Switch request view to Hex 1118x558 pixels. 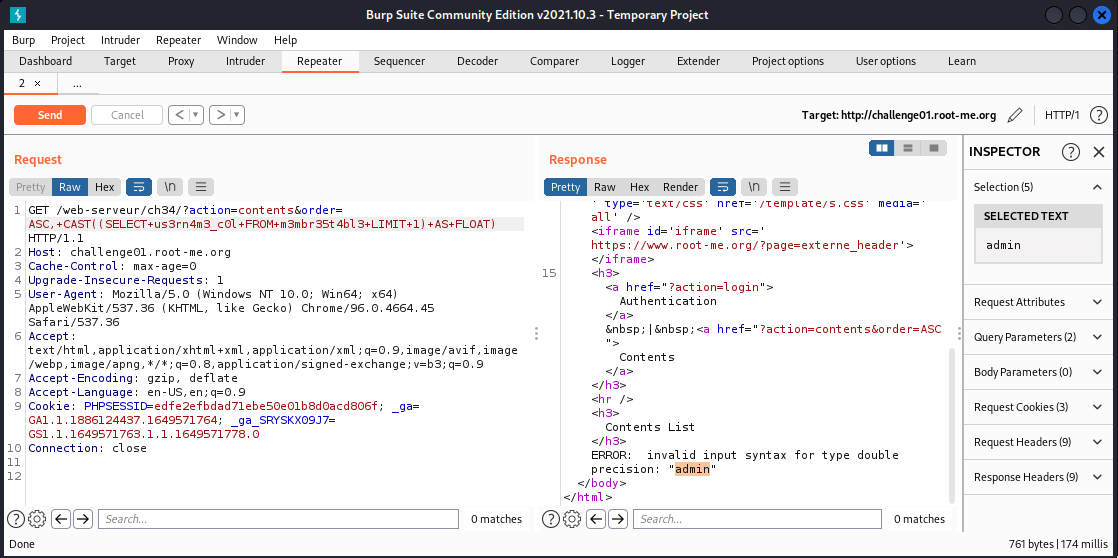tap(105, 187)
